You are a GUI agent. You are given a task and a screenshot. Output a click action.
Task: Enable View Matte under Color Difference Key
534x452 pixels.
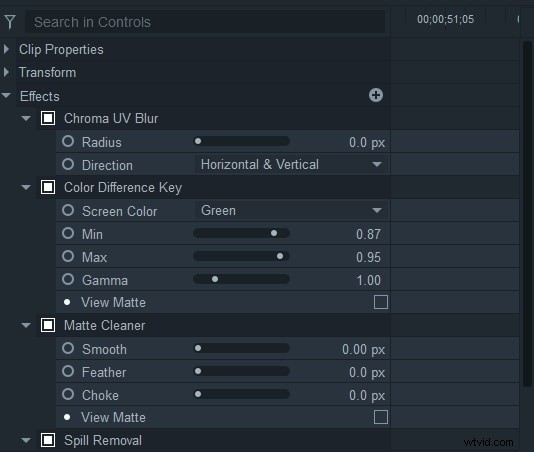tap(381, 302)
